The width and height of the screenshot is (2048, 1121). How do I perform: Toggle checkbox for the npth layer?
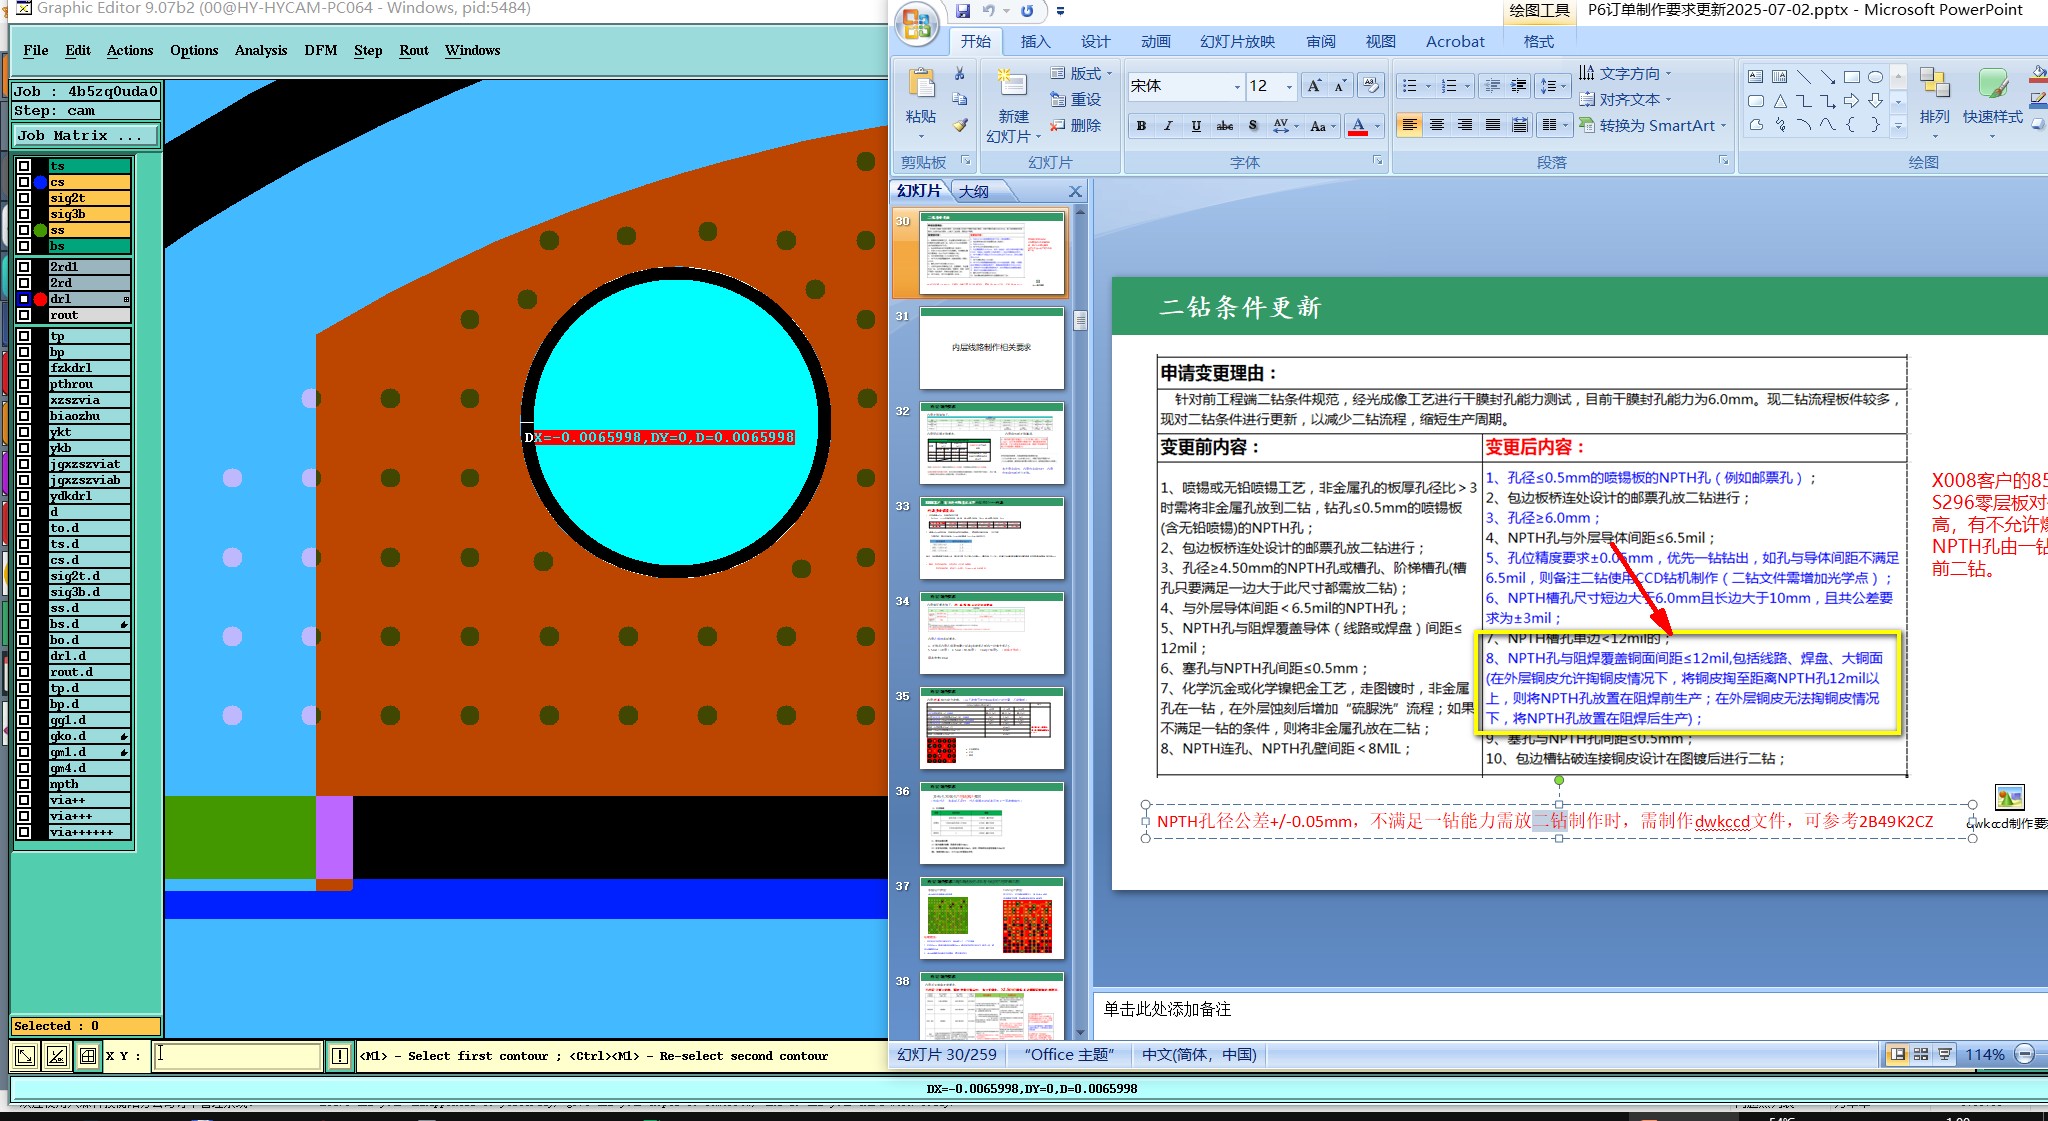point(24,784)
